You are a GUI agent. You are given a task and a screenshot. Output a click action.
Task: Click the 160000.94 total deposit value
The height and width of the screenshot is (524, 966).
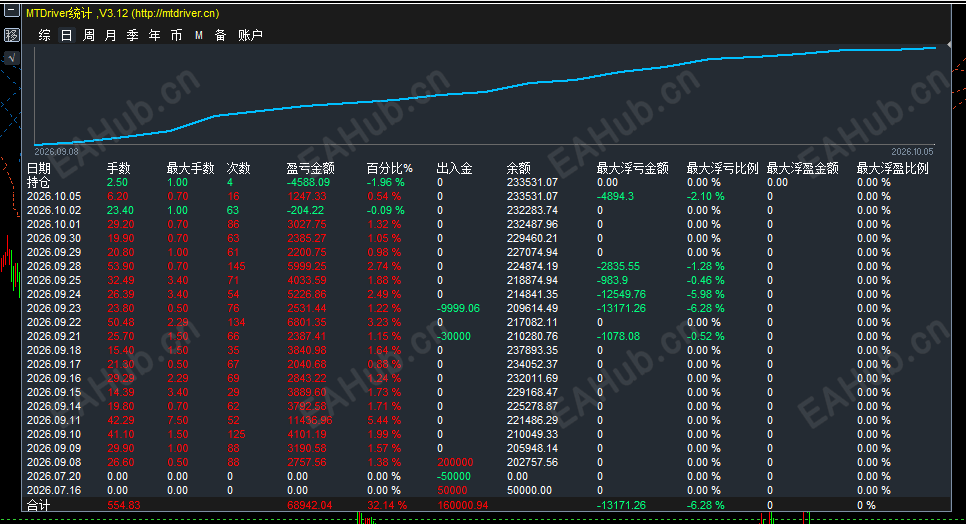(463, 506)
